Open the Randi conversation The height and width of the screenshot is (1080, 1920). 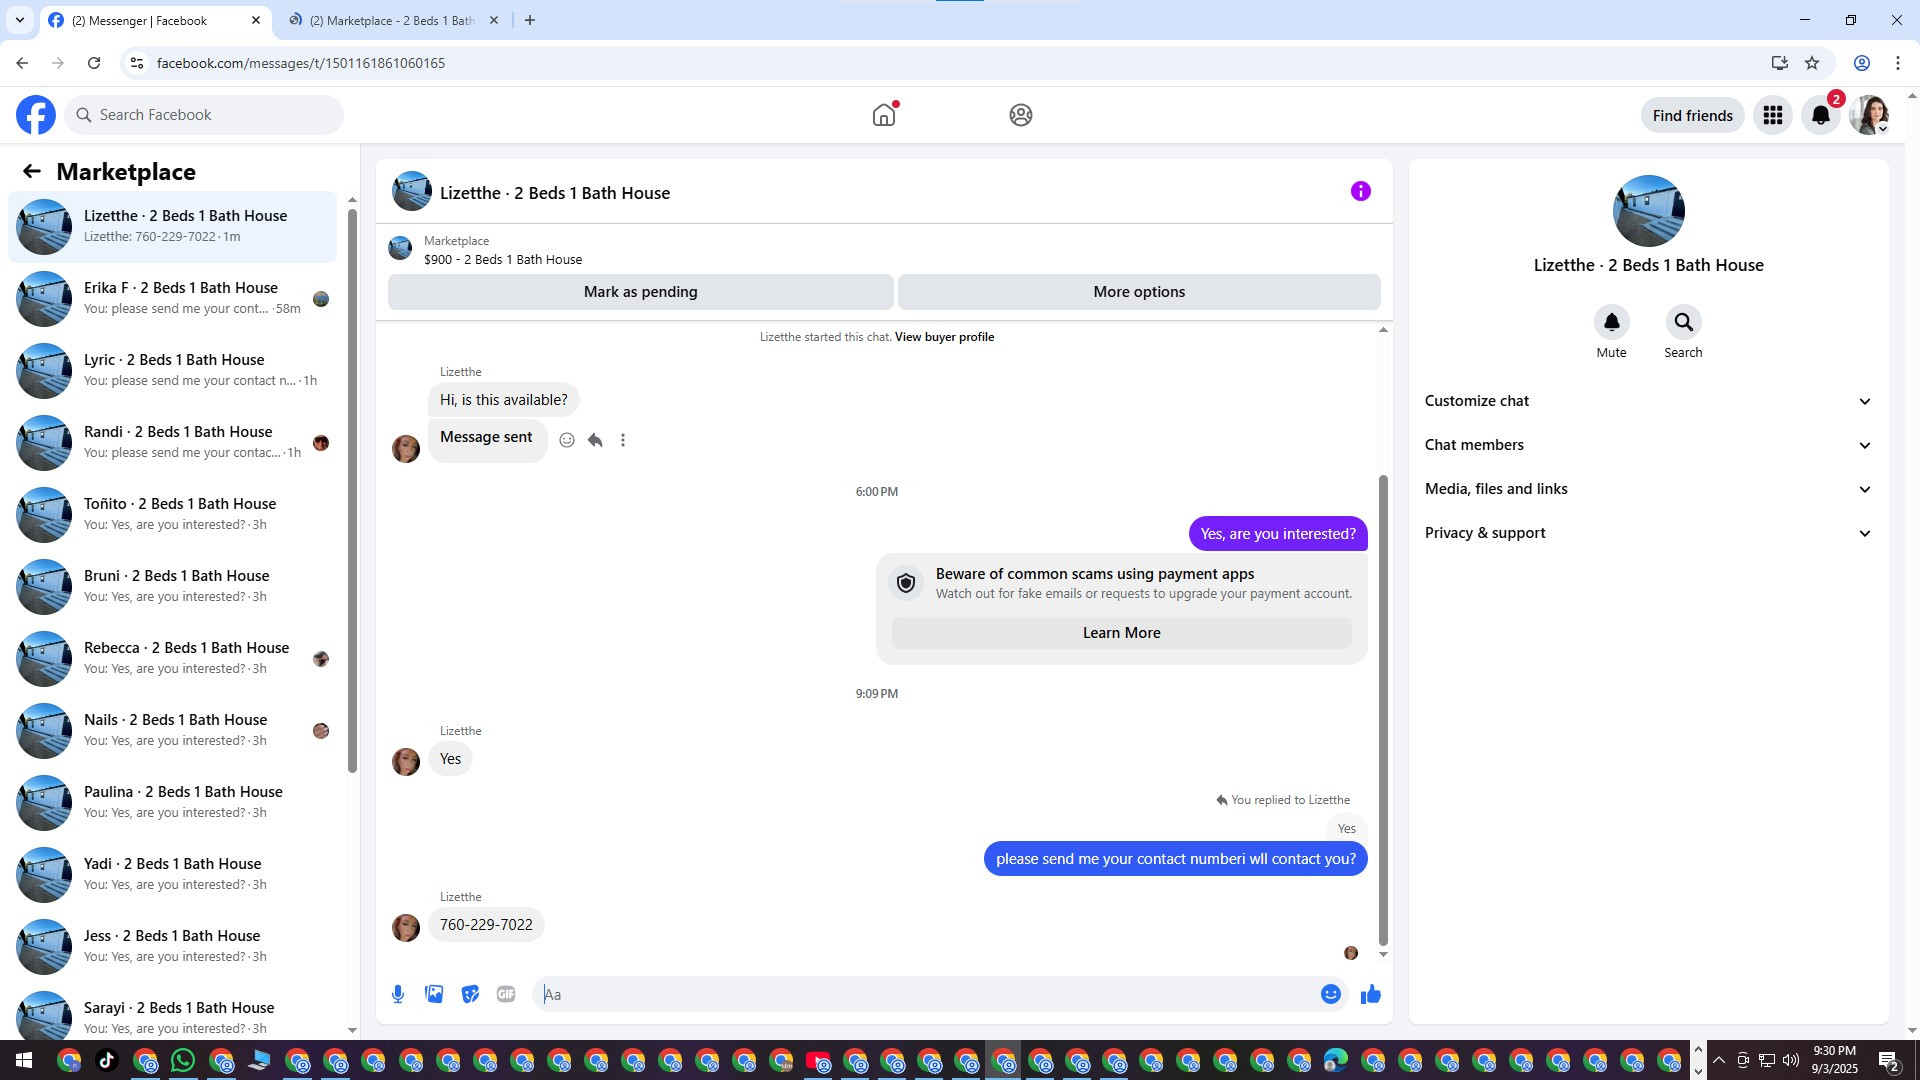tap(172, 442)
